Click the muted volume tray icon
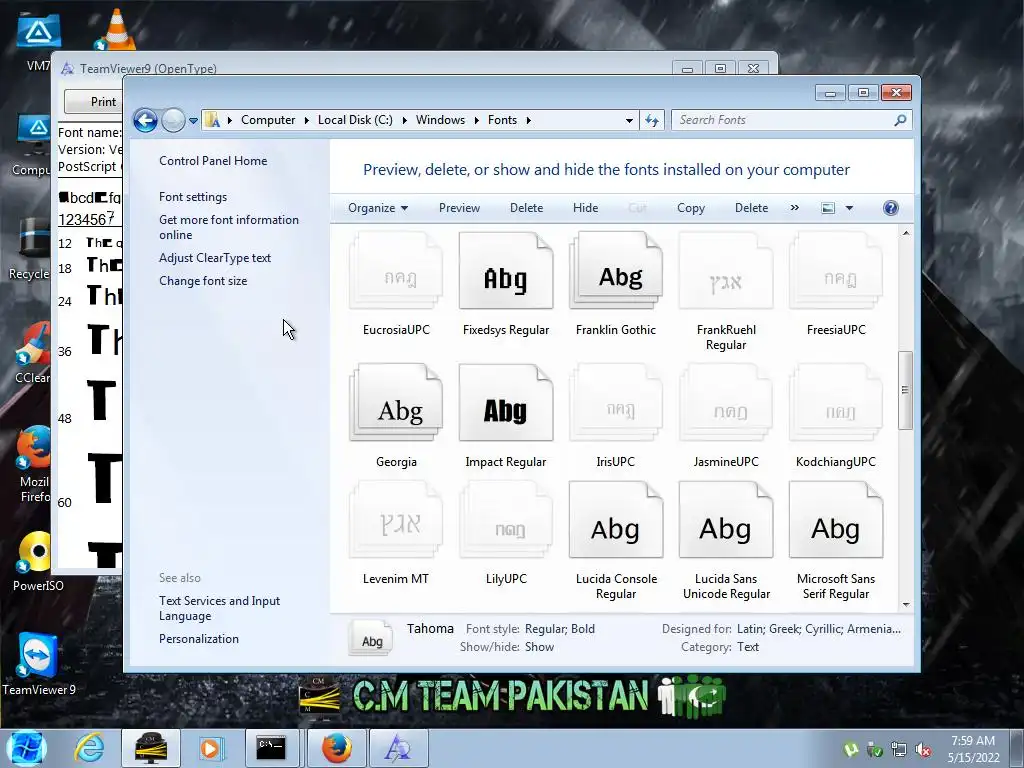The height and width of the screenshot is (768, 1024). [x=922, y=750]
